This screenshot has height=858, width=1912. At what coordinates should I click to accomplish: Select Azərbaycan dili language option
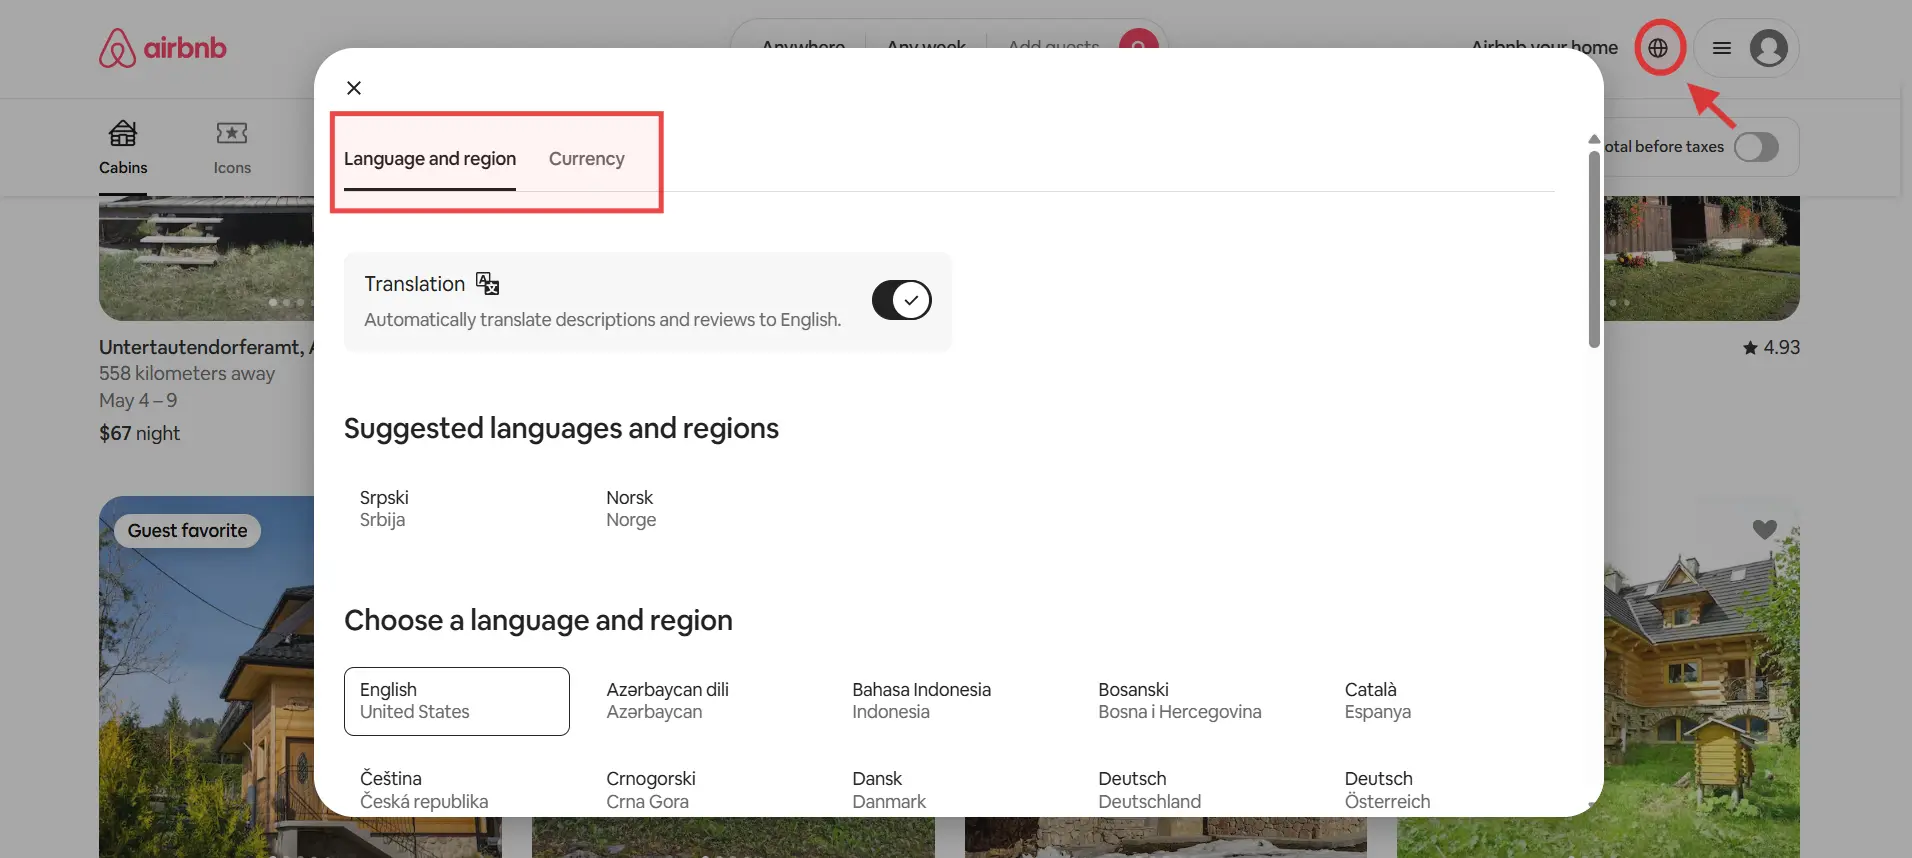pos(703,701)
